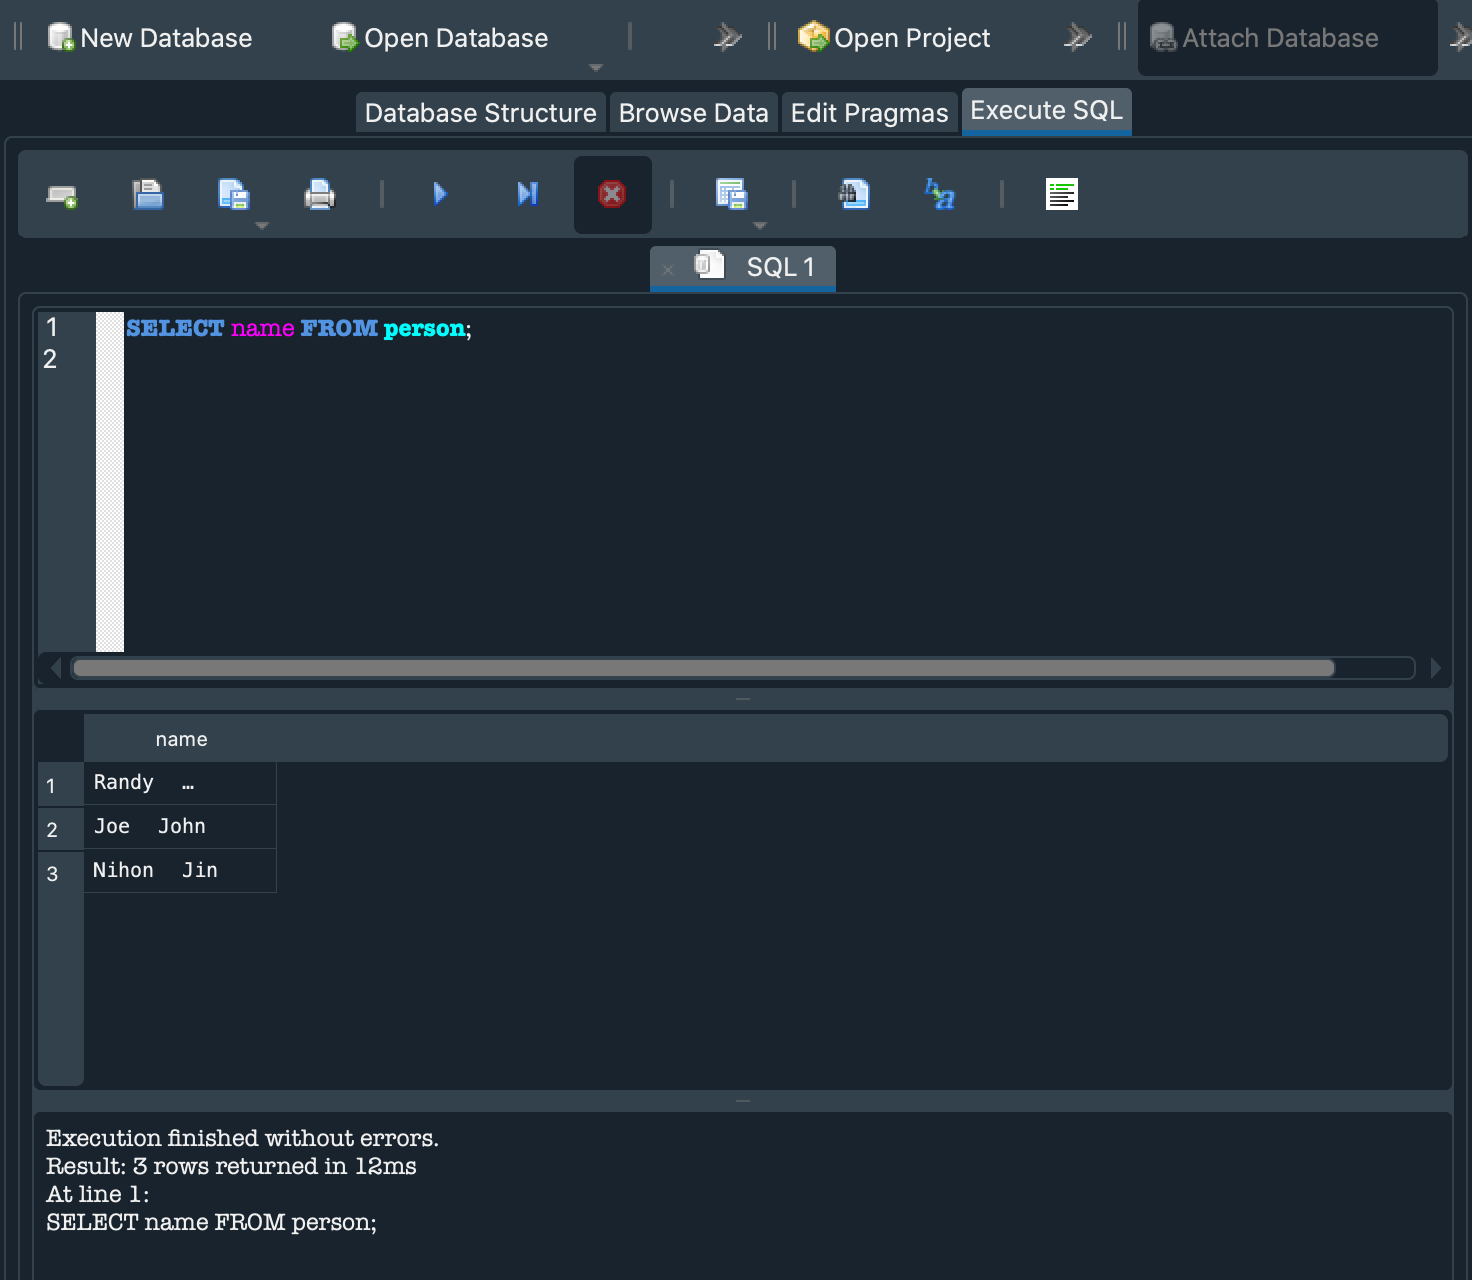The width and height of the screenshot is (1472, 1280).
Task: Click the save SQL file icon
Action: [234, 194]
